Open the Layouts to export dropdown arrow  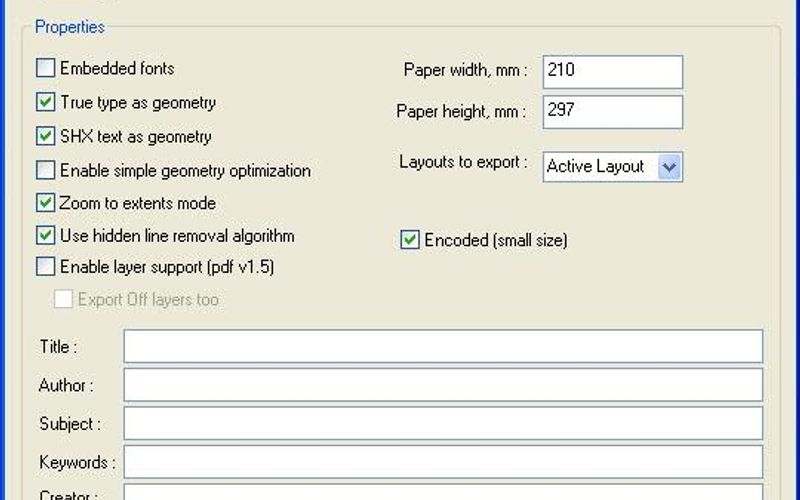670,167
